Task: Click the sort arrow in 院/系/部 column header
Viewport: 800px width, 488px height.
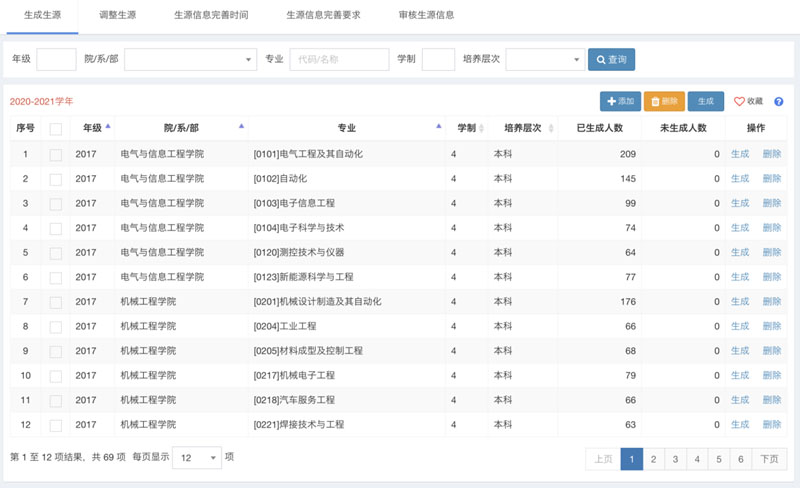Action: point(241,127)
